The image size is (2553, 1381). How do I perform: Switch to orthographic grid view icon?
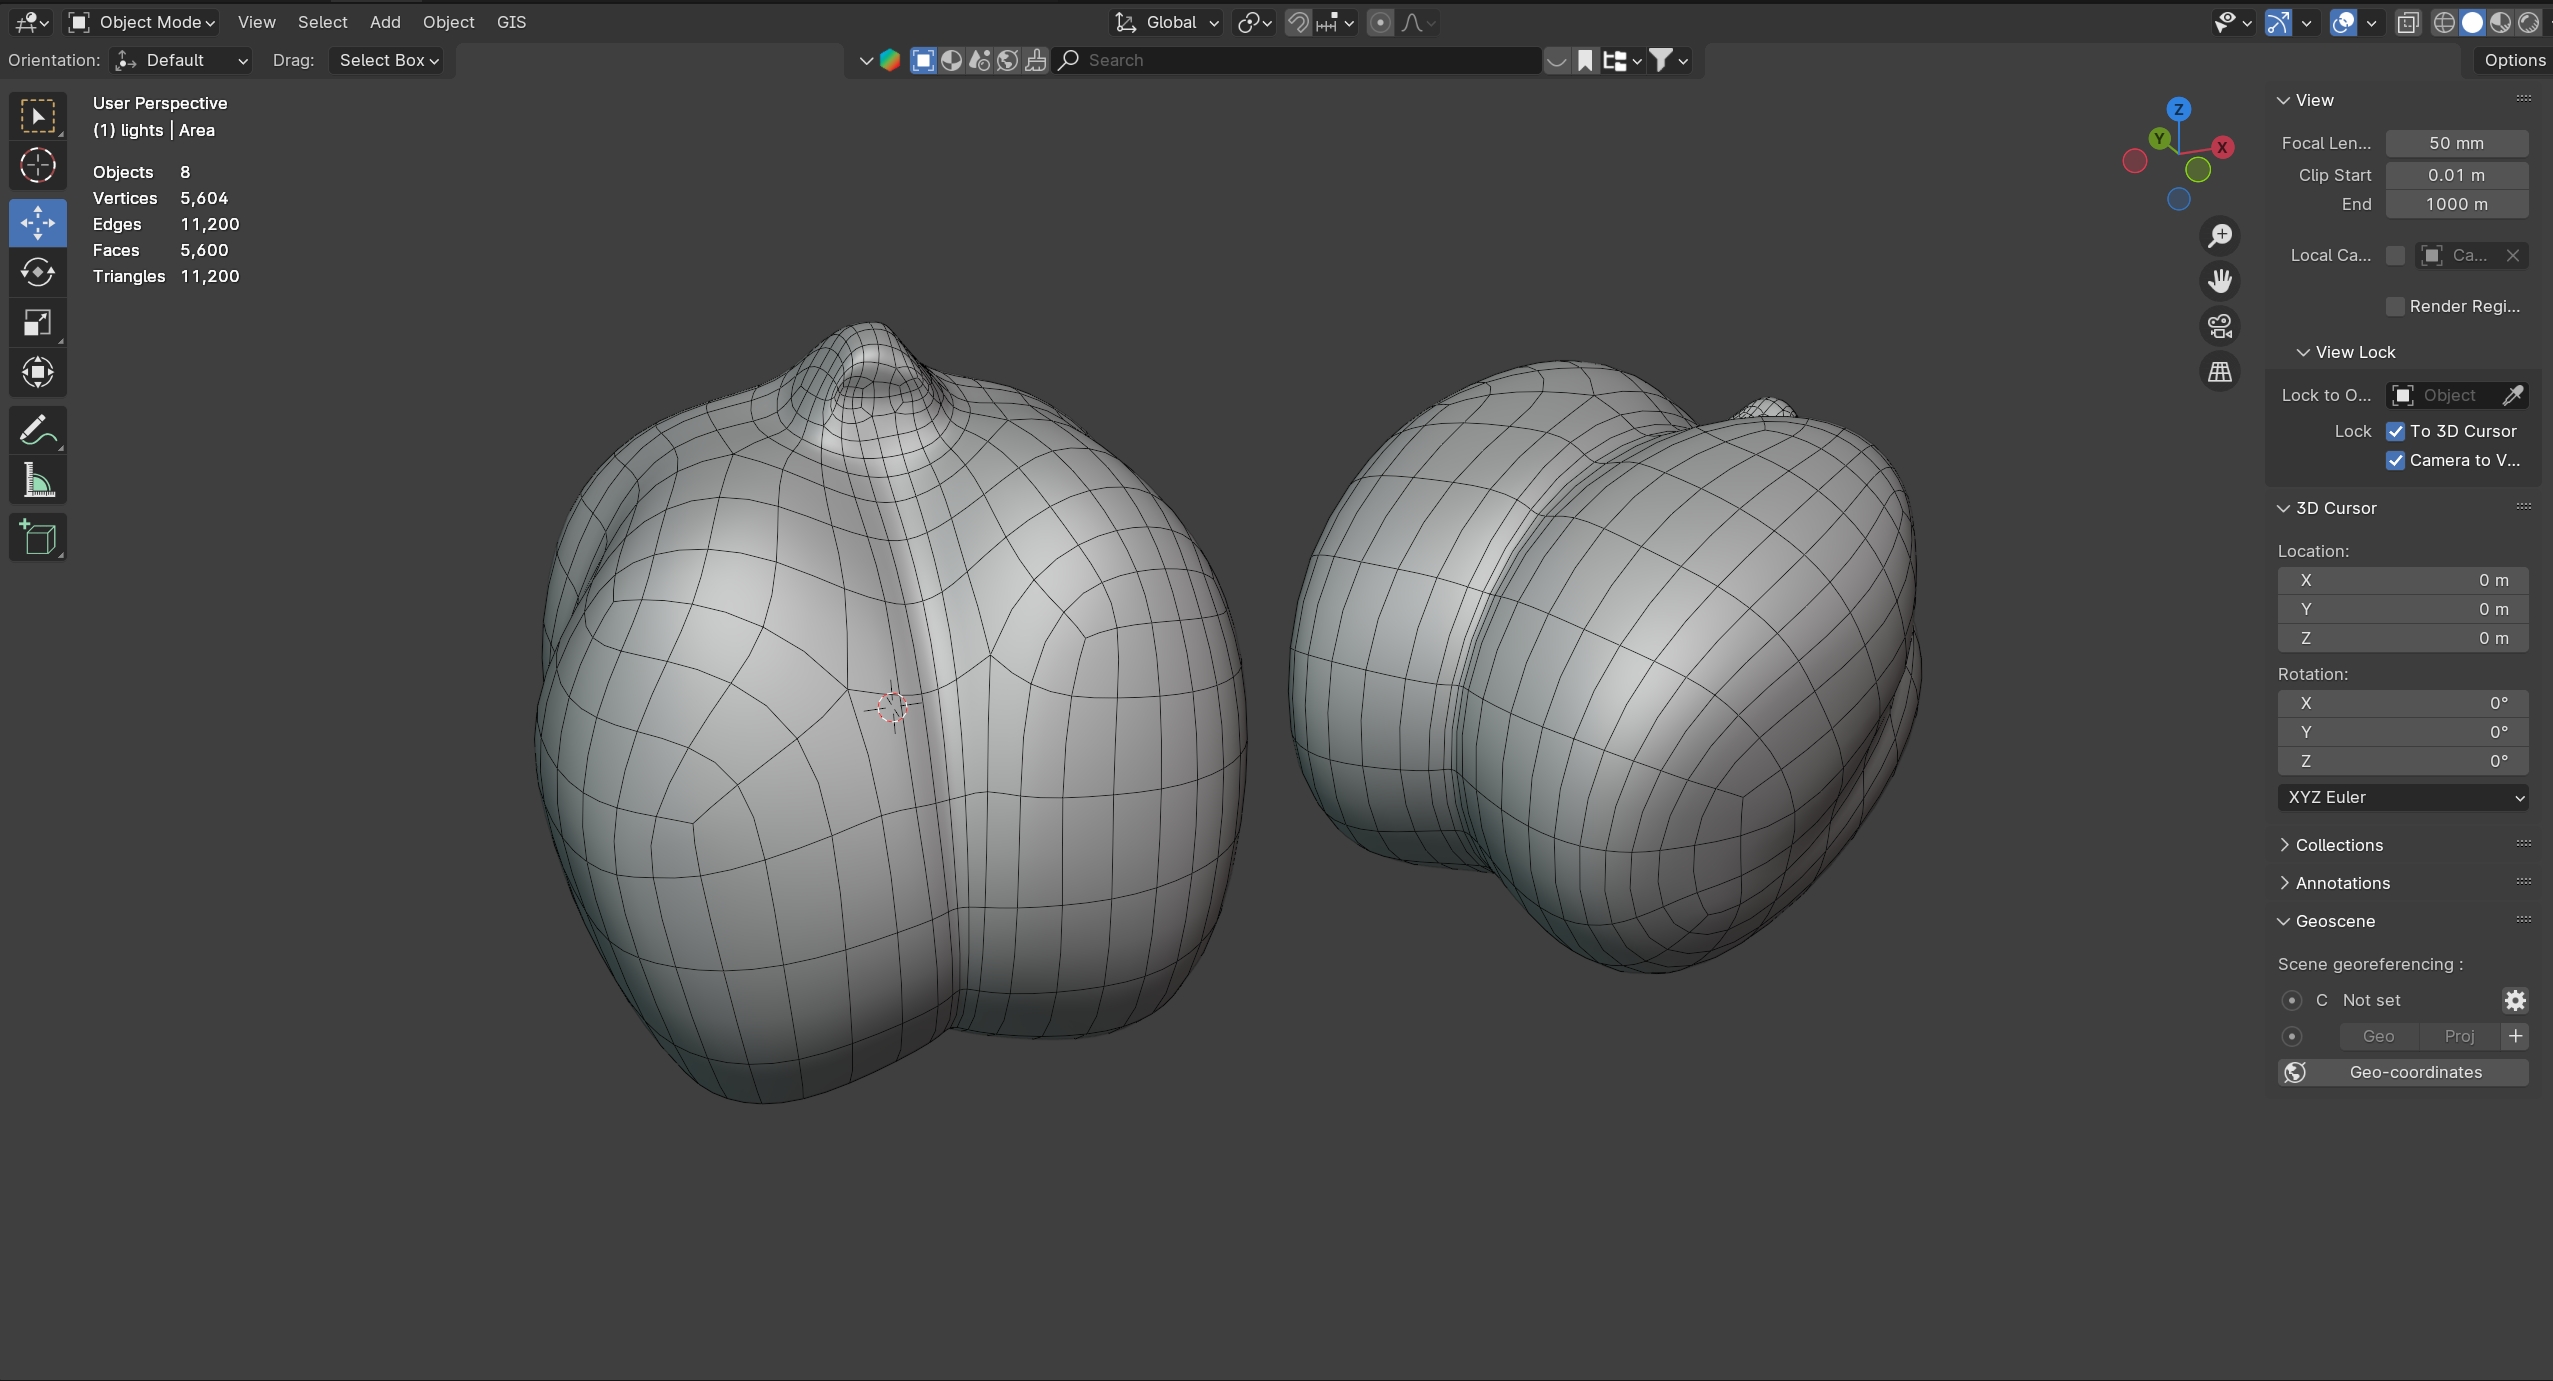tap(2219, 372)
